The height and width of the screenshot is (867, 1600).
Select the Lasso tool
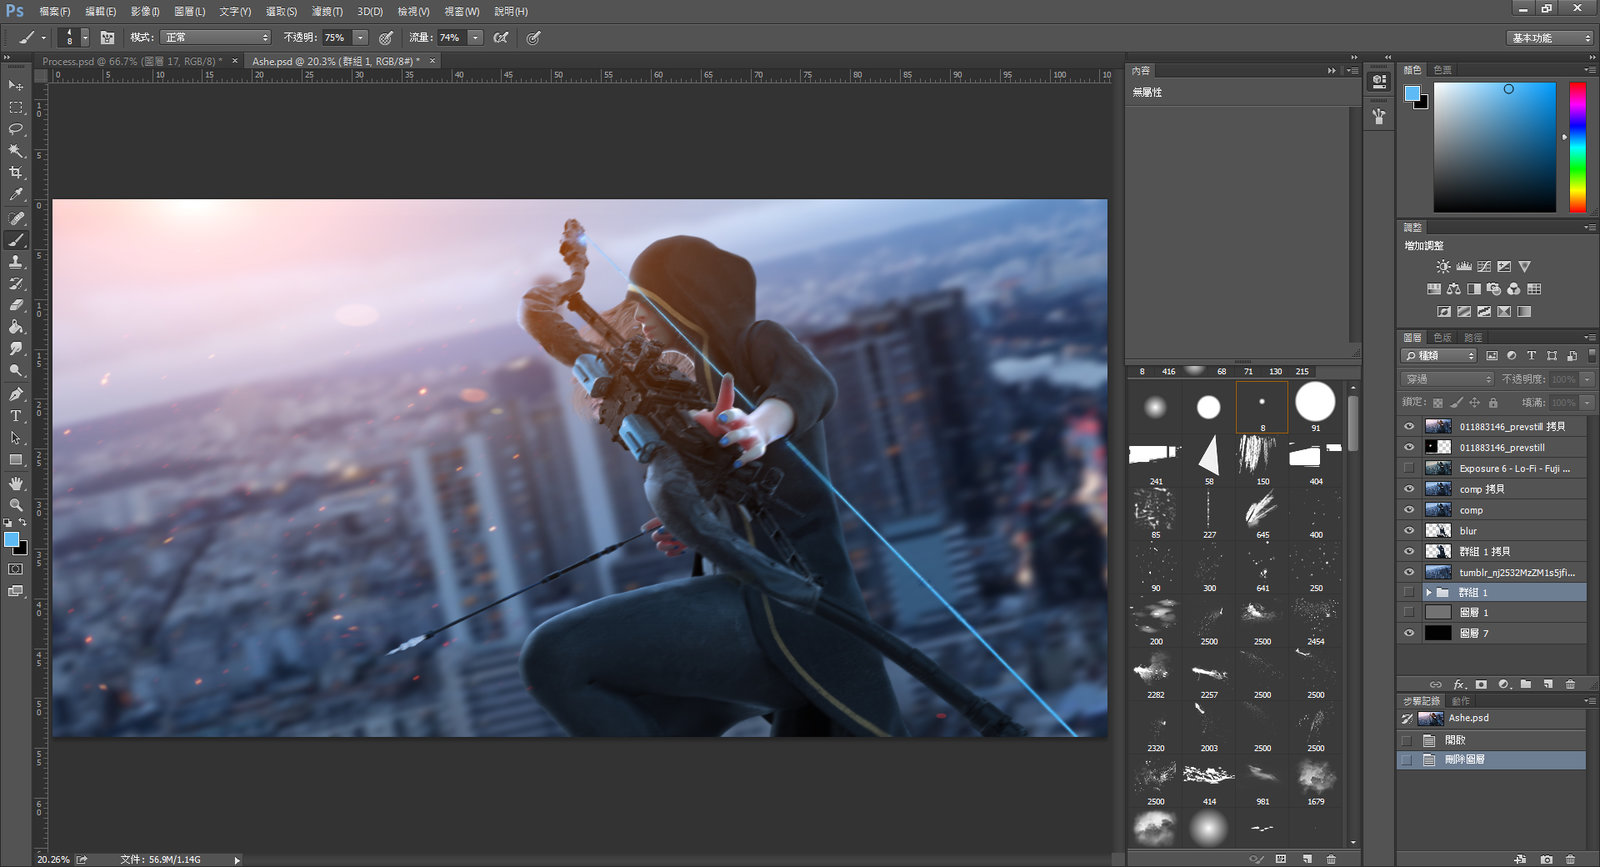16,129
